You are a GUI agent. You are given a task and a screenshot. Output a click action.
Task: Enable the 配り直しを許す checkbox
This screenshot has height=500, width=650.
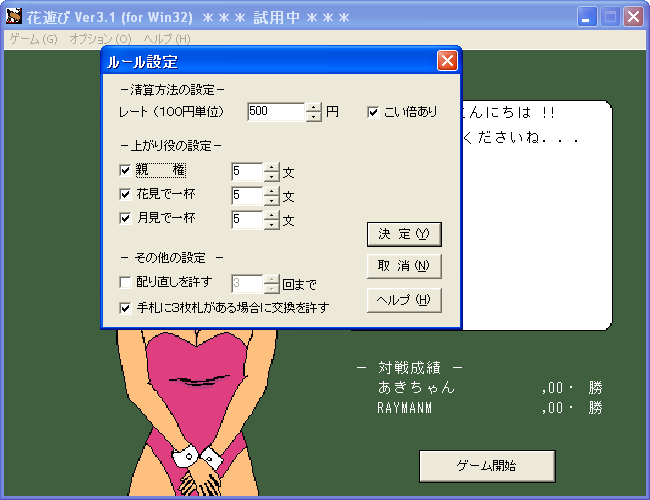coord(125,282)
